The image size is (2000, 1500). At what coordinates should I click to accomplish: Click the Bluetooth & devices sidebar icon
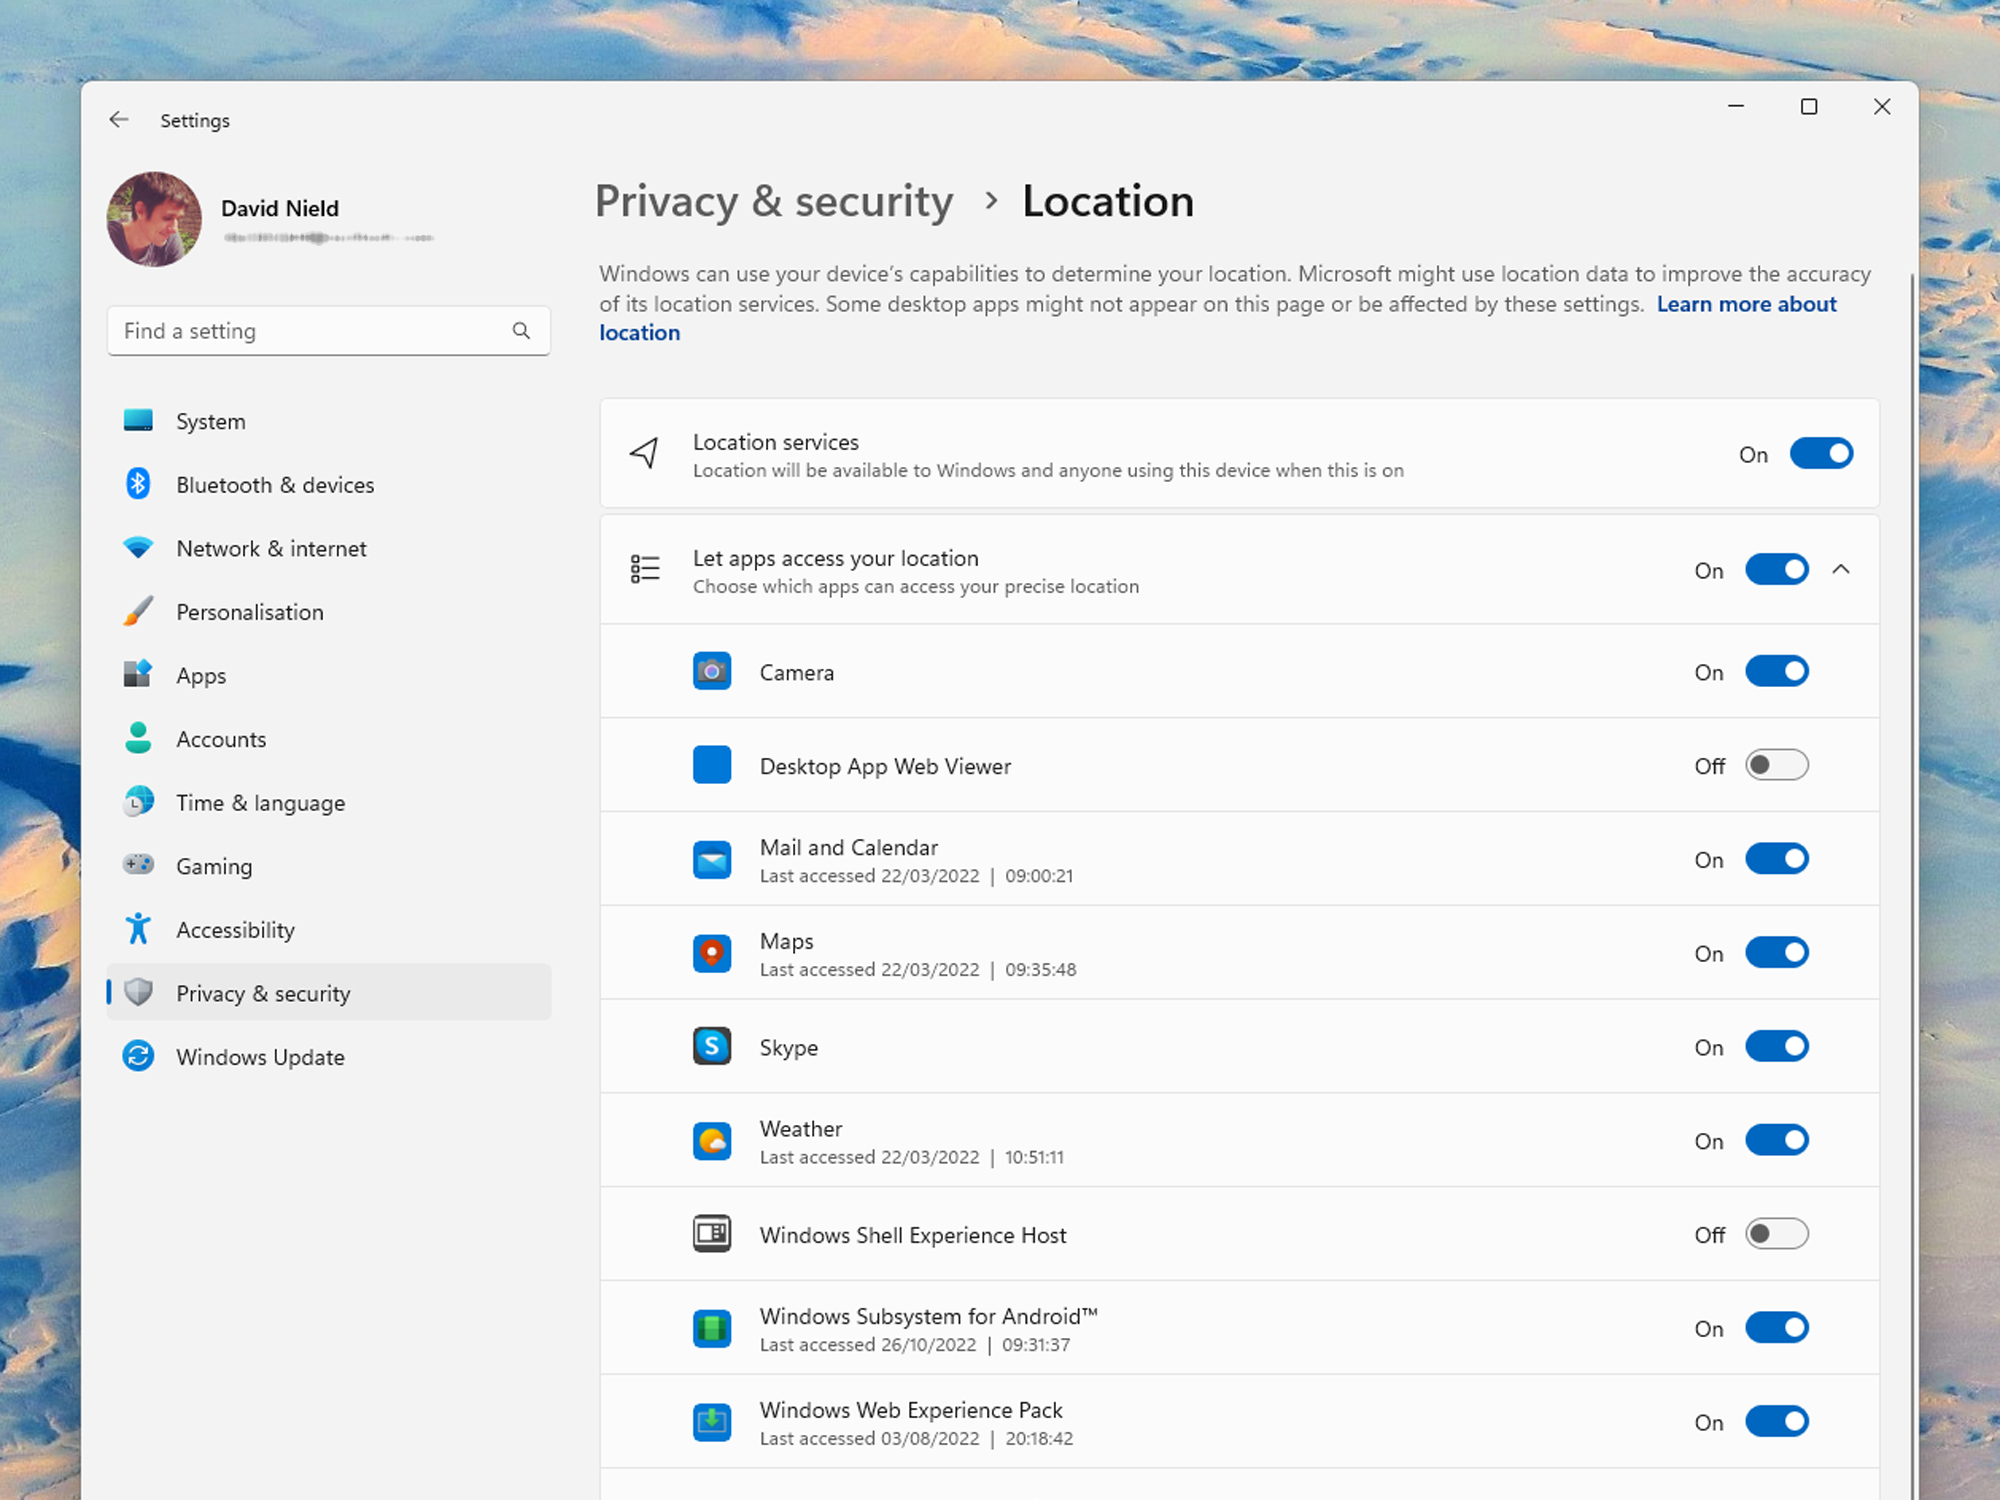(139, 485)
